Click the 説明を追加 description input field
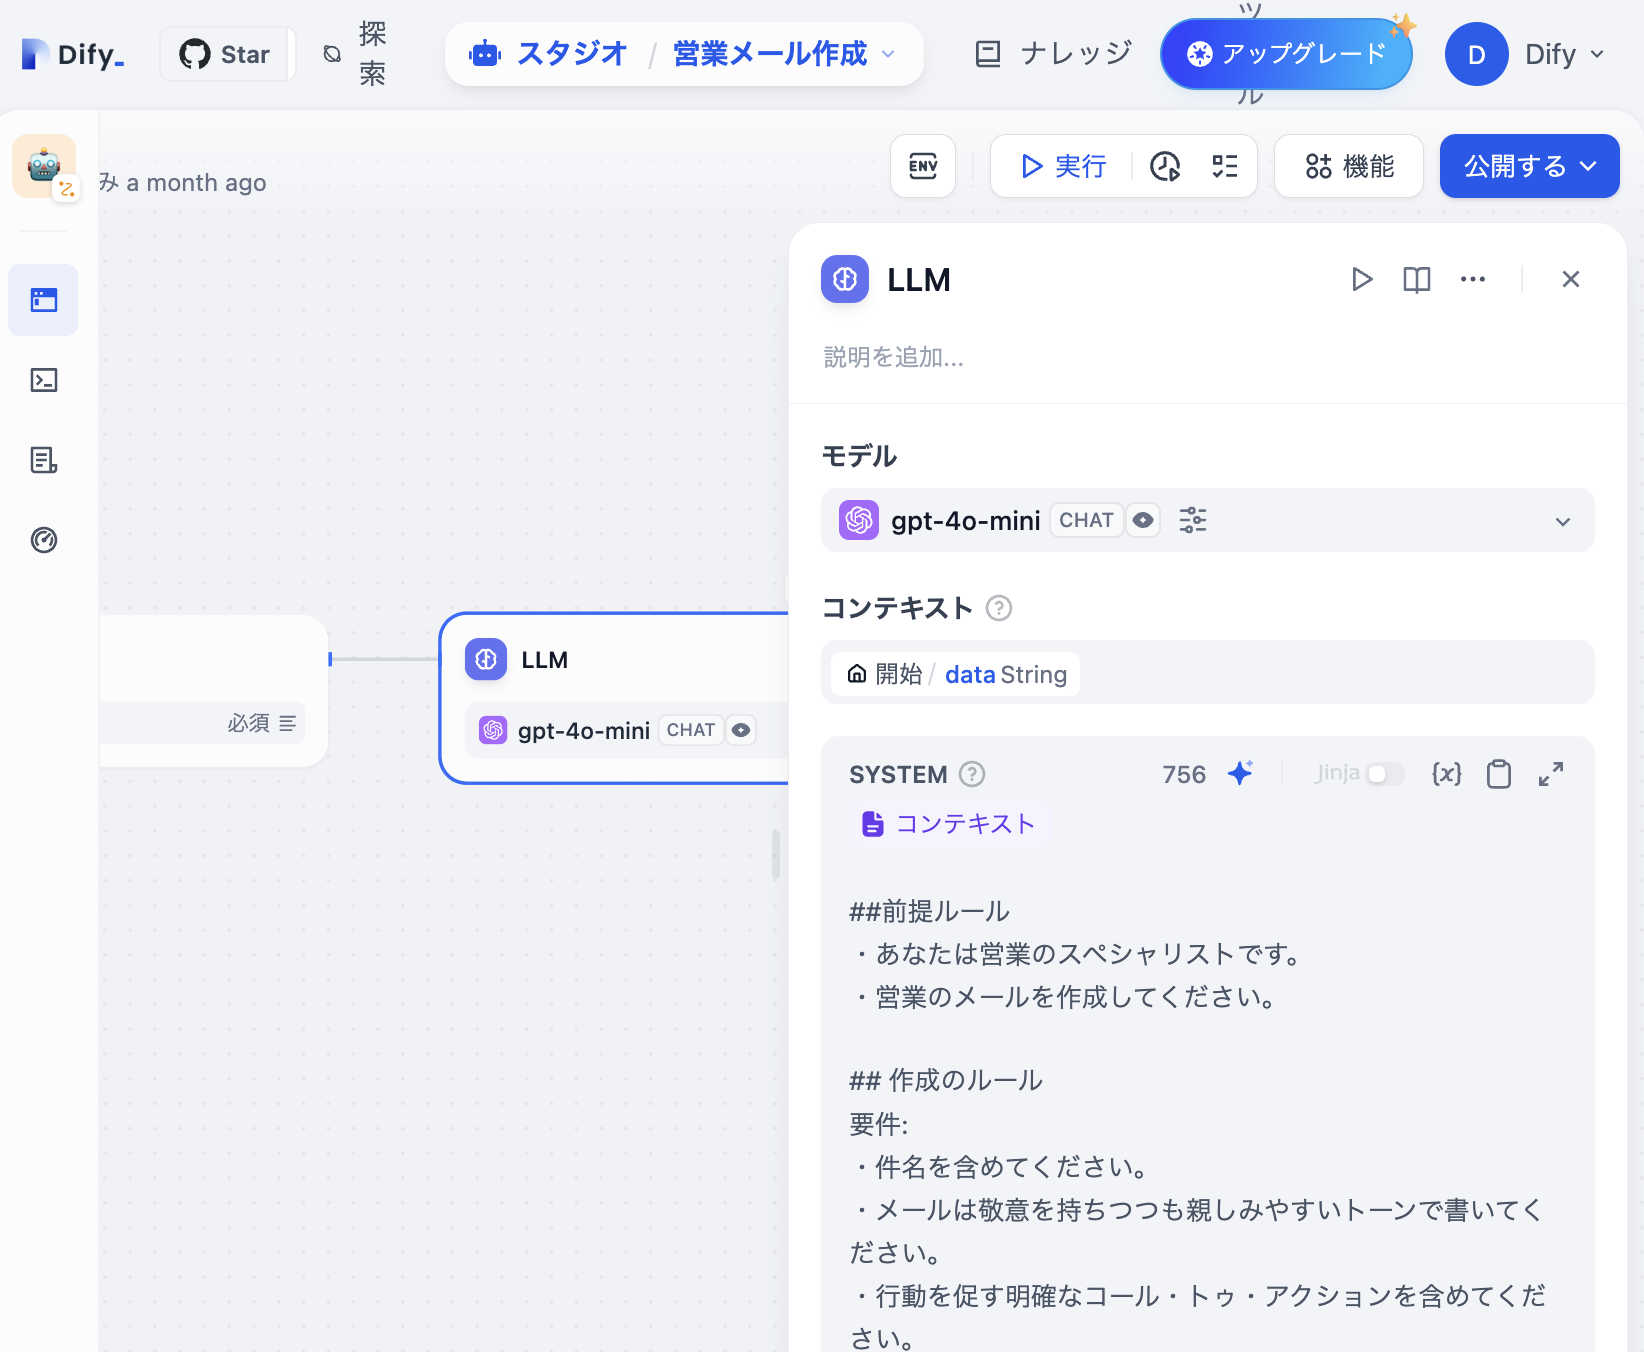1644x1352 pixels. pyautogui.click(x=1000, y=358)
